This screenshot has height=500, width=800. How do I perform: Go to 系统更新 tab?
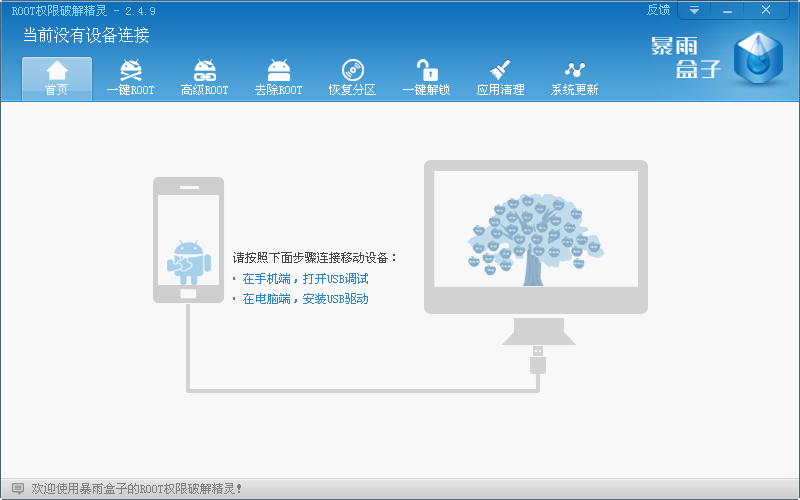pyautogui.click(x=574, y=79)
